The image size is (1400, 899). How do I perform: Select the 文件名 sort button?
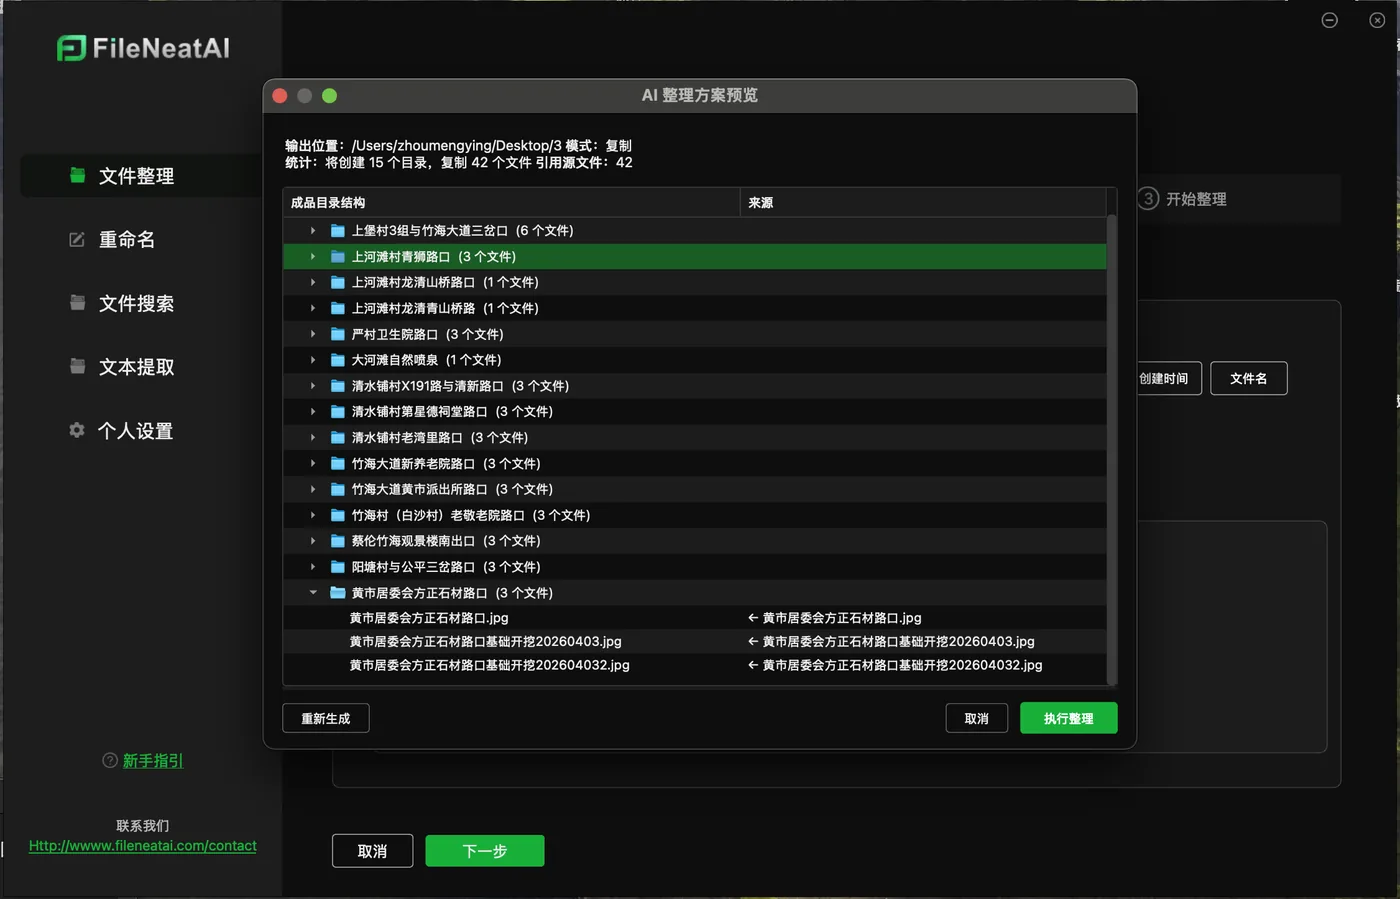coord(1248,378)
